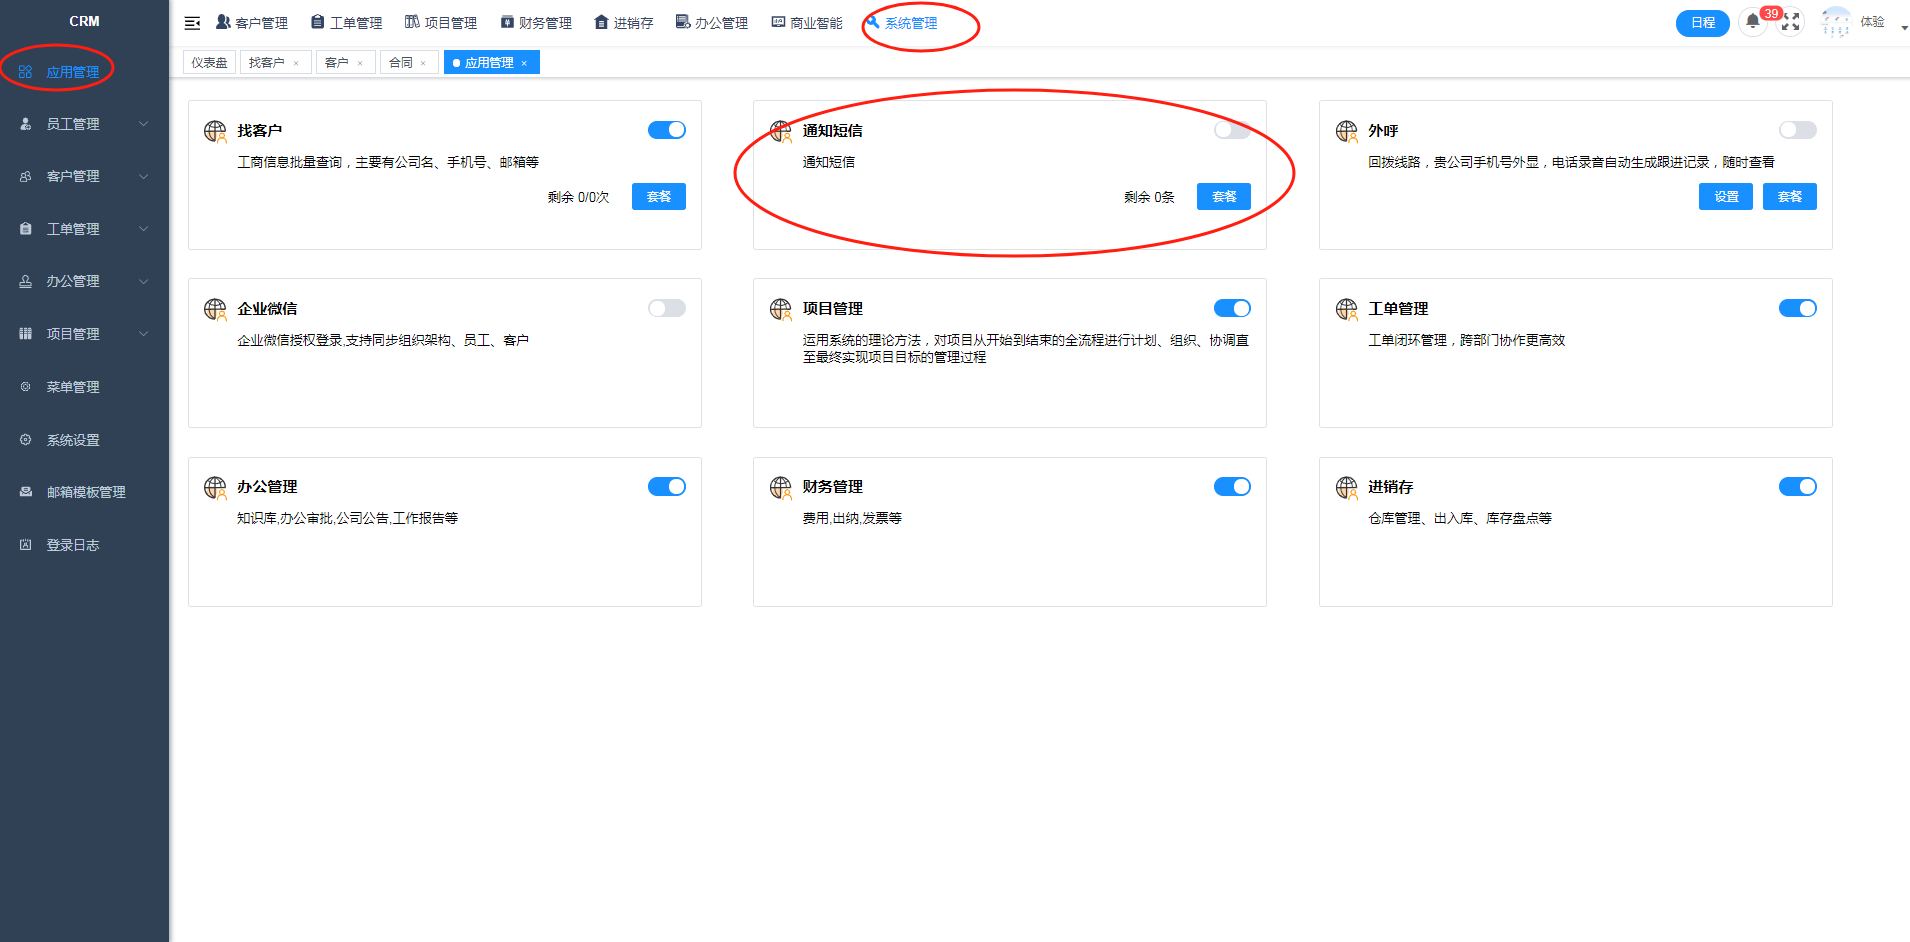Expand the 员工管理 sidebar chevron
This screenshot has height=942, width=1910.
coord(143,124)
